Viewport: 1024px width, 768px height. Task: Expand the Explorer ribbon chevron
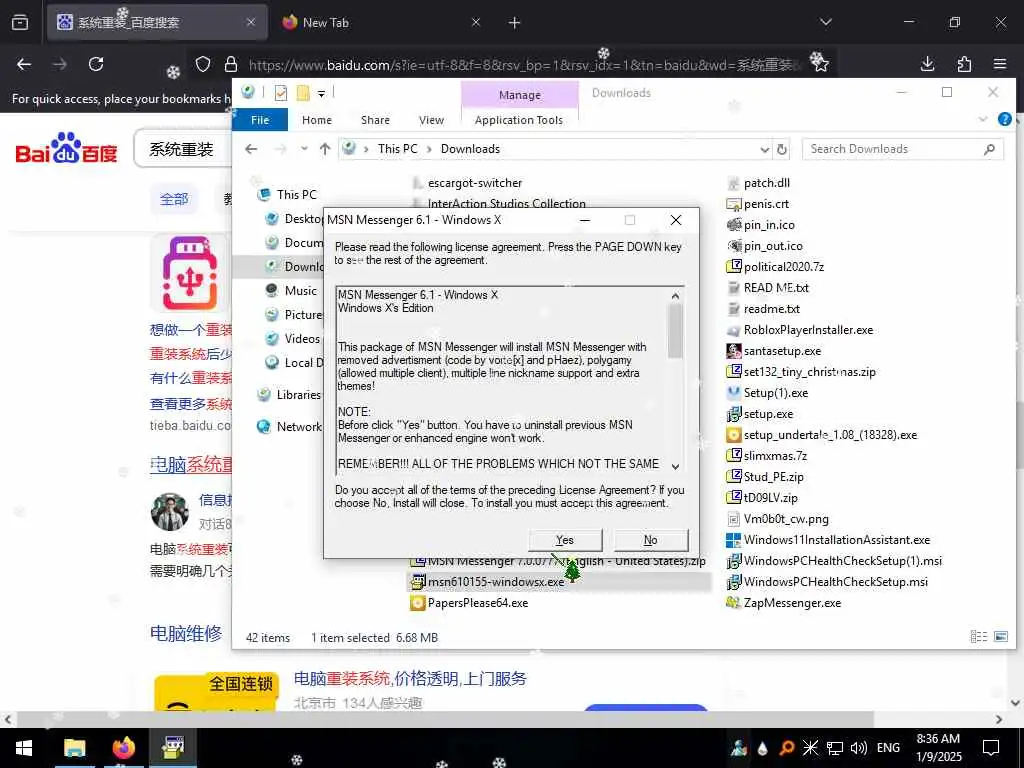[983, 119]
